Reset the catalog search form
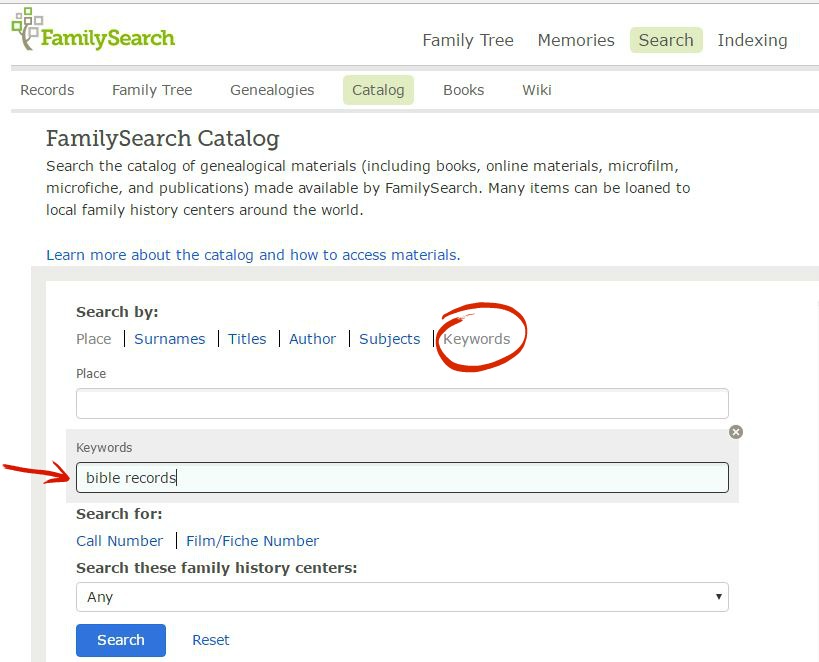This screenshot has height=662, width=819. coord(210,640)
